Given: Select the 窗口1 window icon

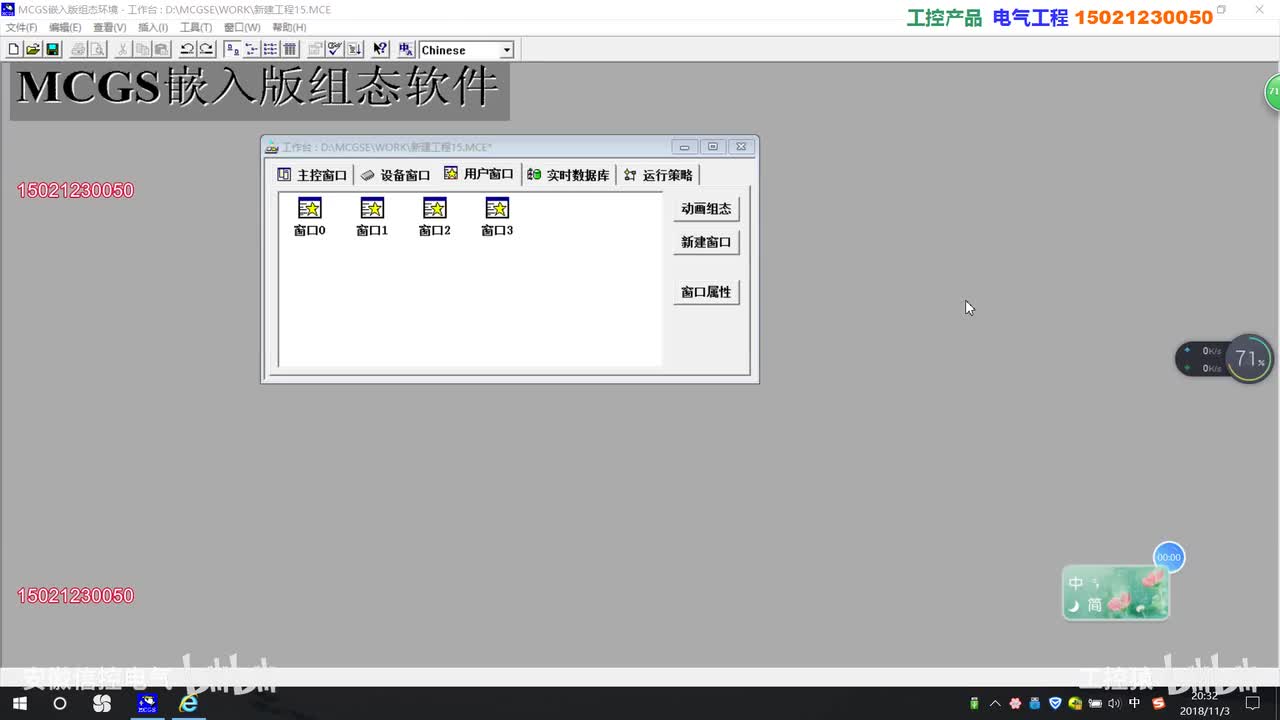Looking at the screenshot, I should [372, 216].
